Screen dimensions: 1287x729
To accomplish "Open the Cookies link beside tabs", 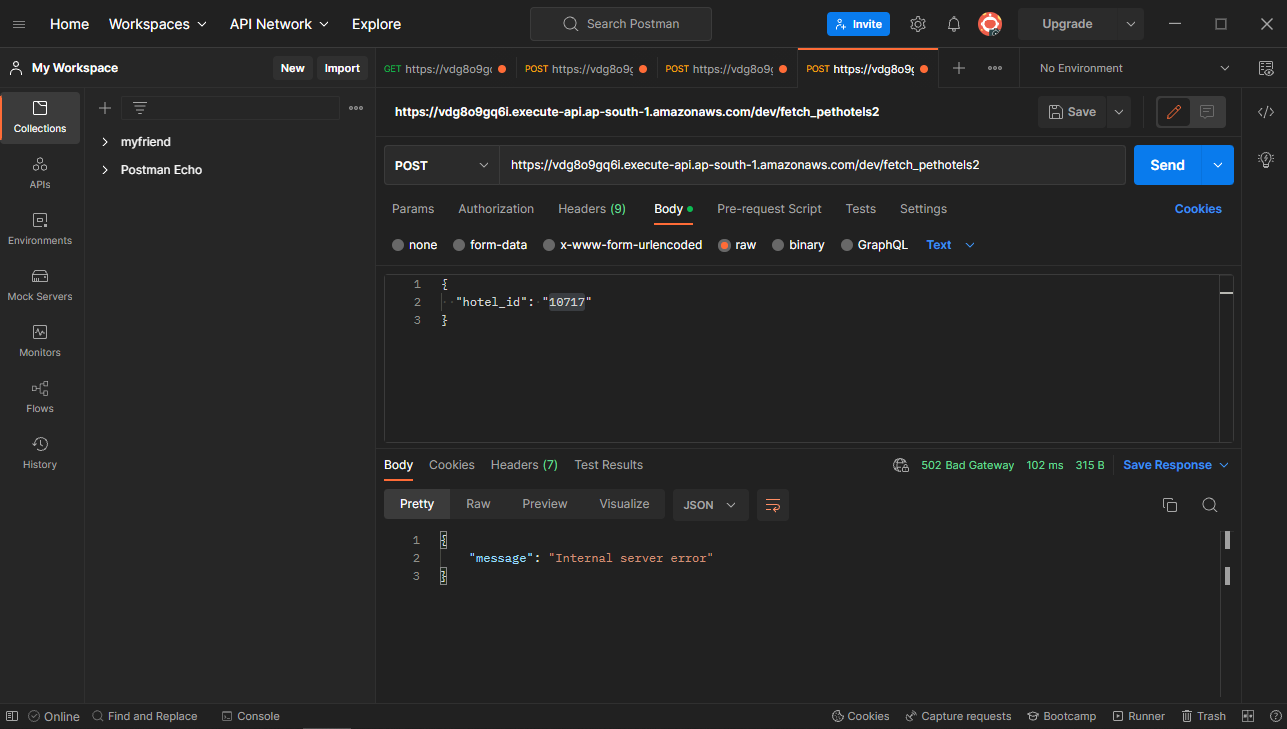I will [1198, 209].
